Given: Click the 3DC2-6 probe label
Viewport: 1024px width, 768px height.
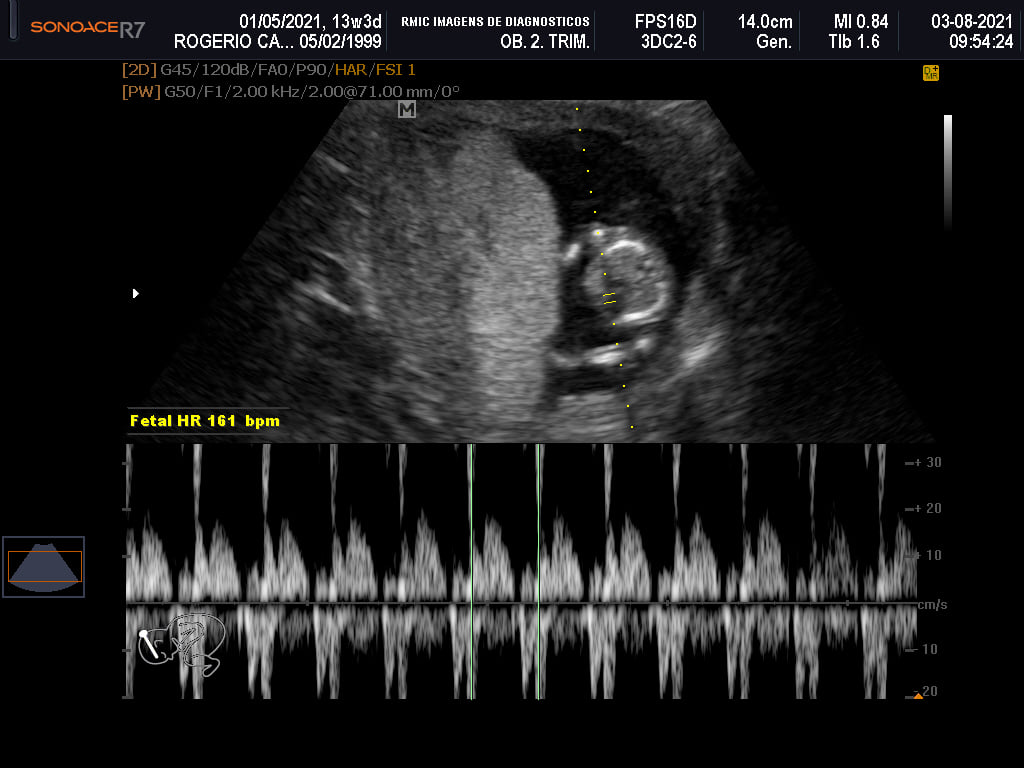Looking at the screenshot, I should 668,42.
